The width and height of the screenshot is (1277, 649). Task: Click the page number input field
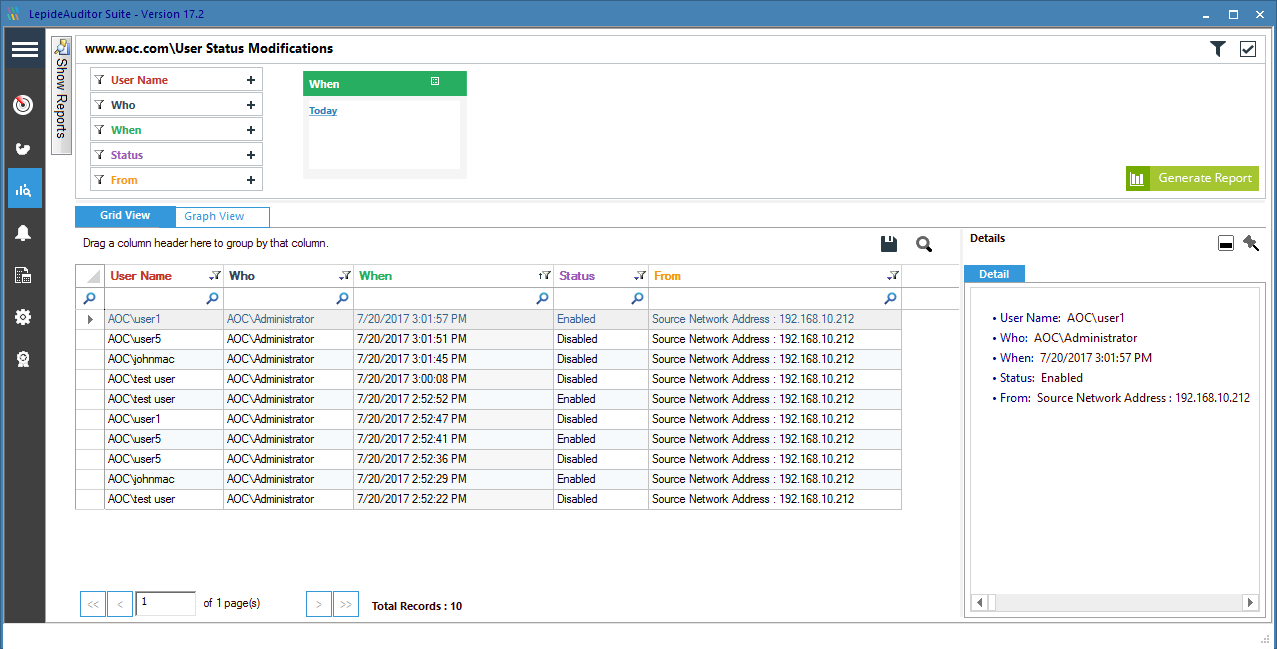pyautogui.click(x=166, y=603)
